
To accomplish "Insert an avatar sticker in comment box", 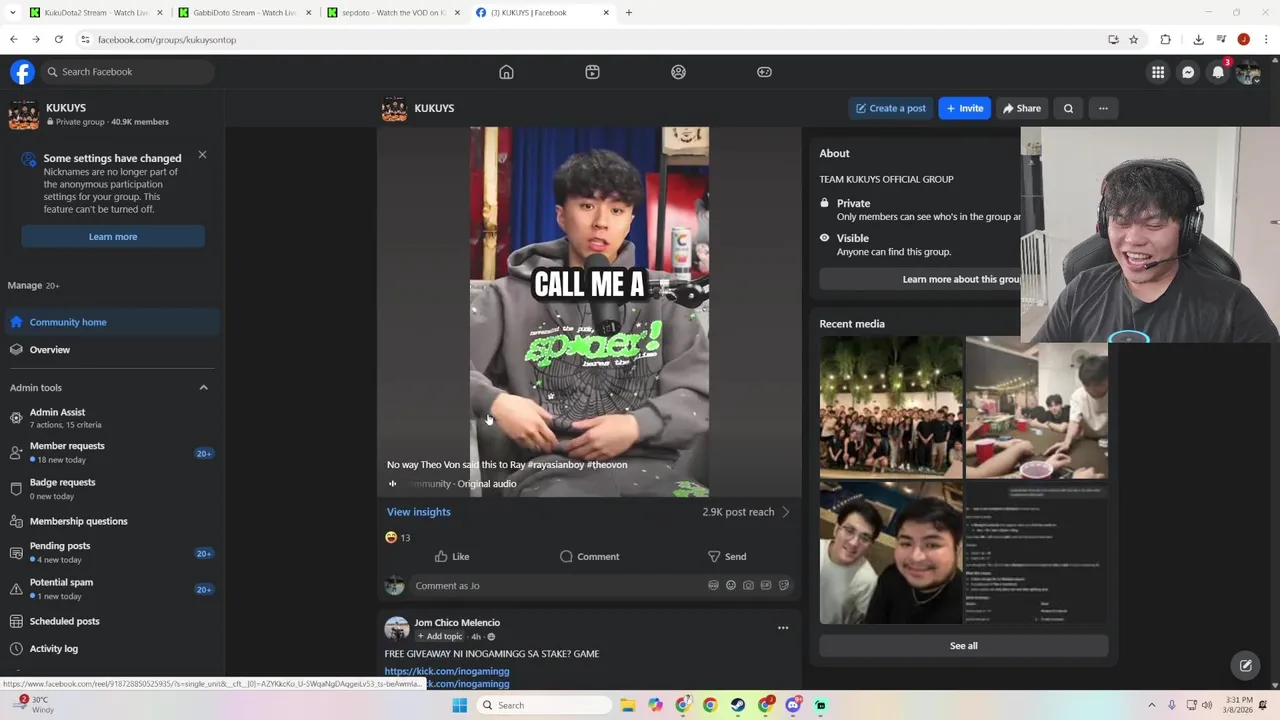I will tap(713, 585).
